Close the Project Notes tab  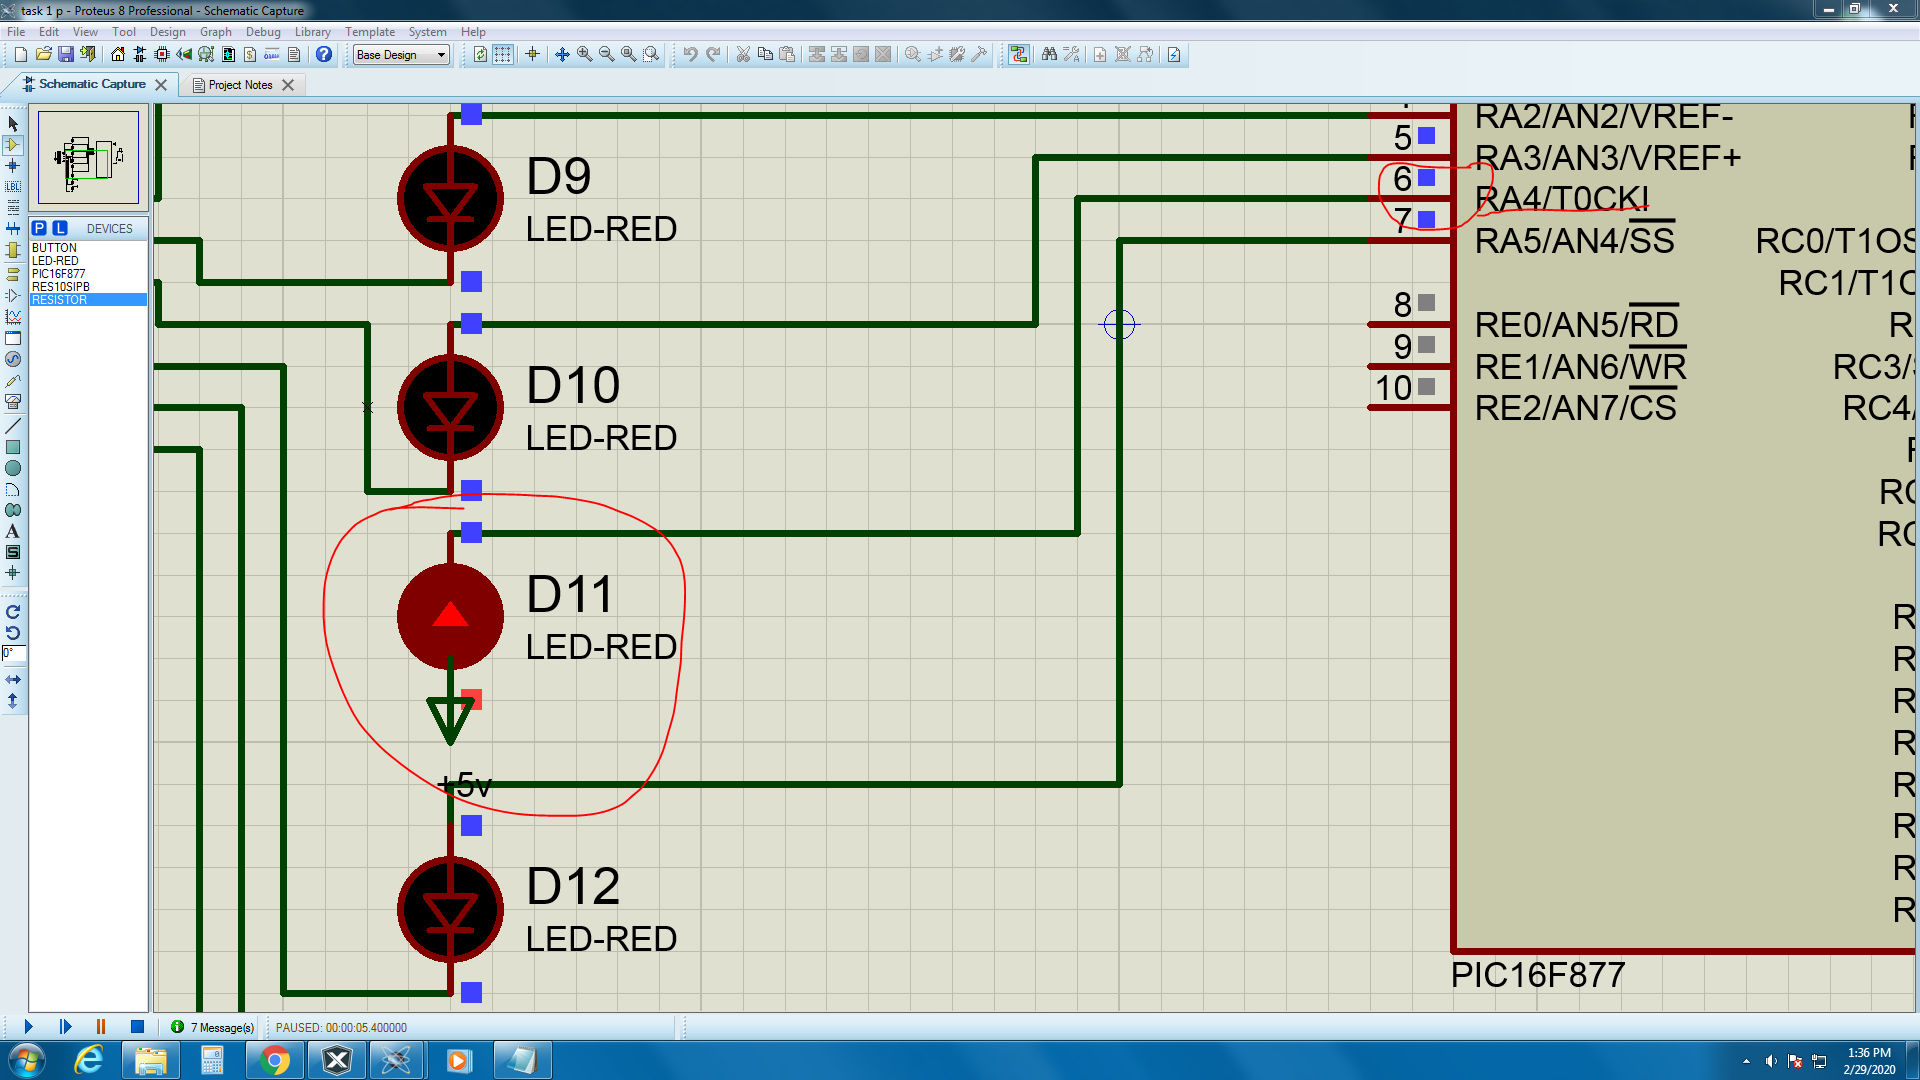pyautogui.click(x=288, y=85)
